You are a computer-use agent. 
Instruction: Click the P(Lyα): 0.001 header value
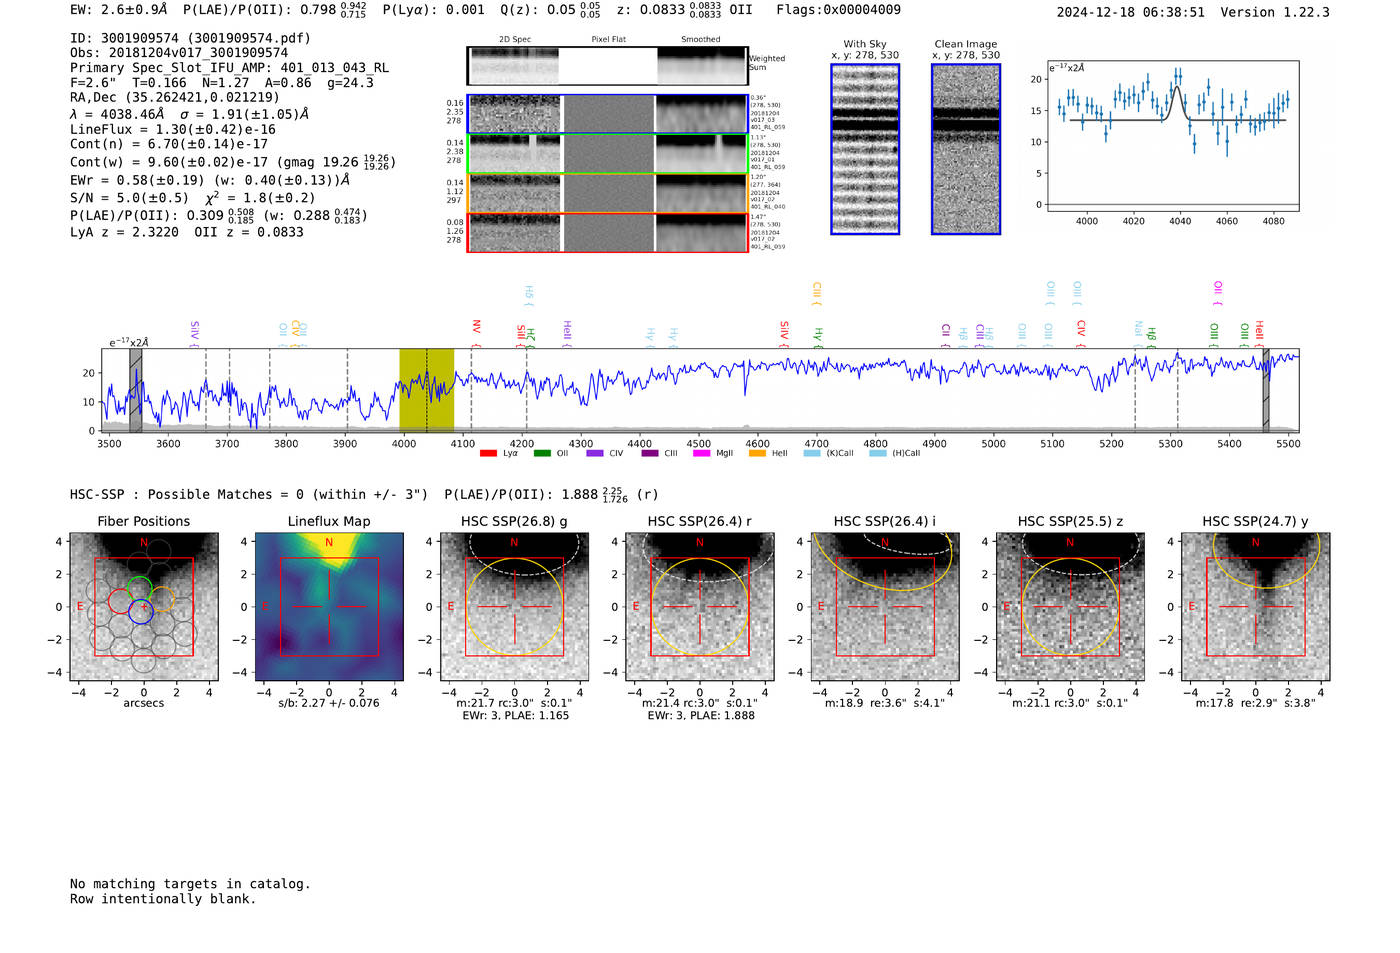pyautogui.click(x=433, y=10)
